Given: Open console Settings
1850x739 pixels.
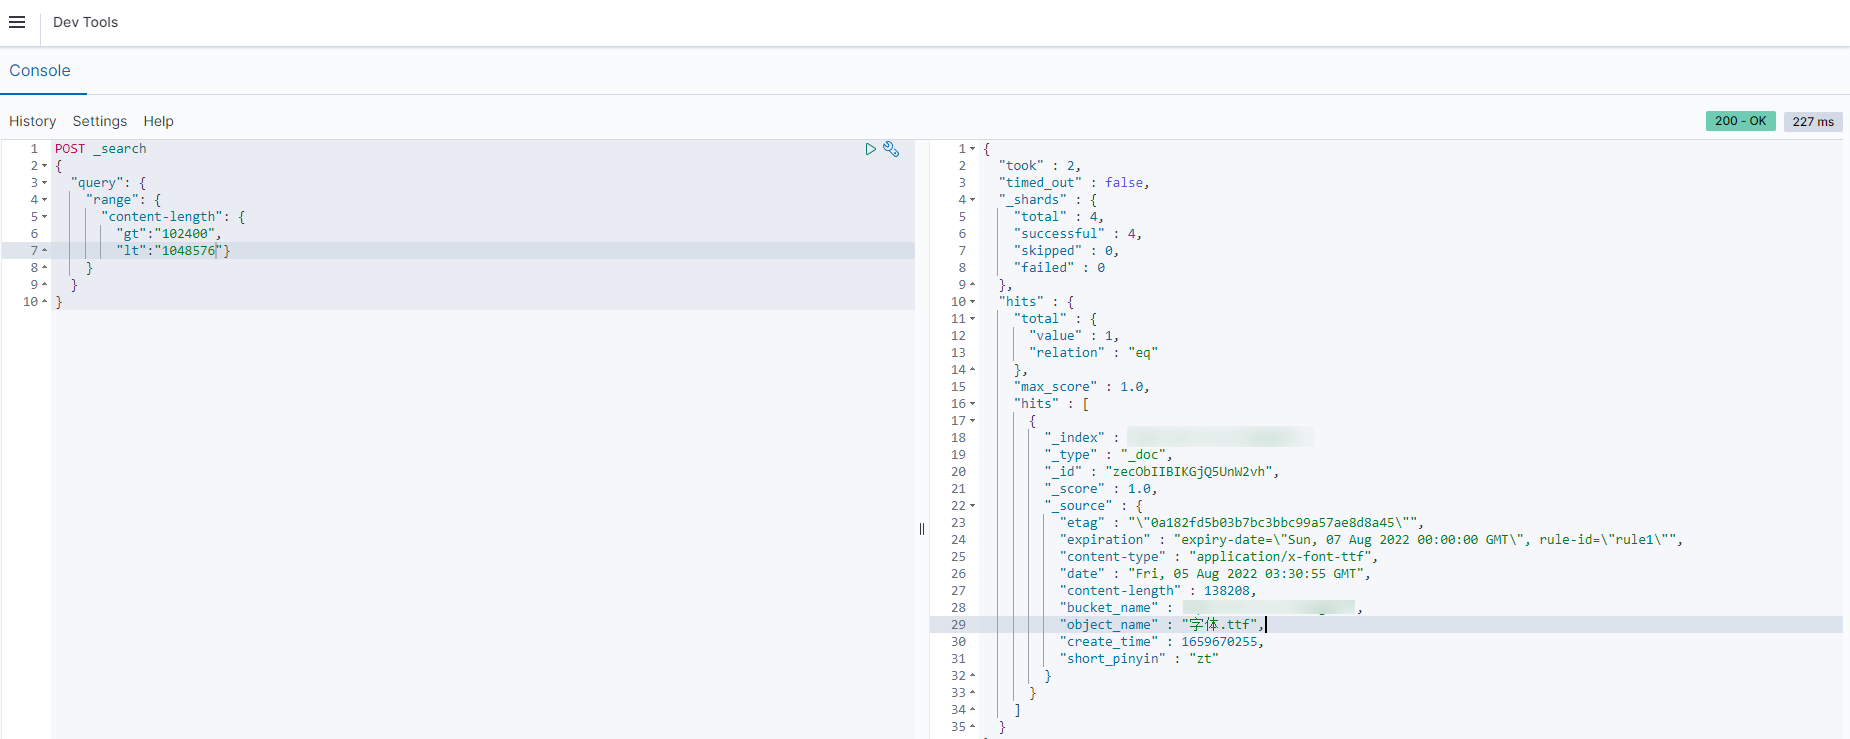Looking at the screenshot, I should click(x=100, y=121).
